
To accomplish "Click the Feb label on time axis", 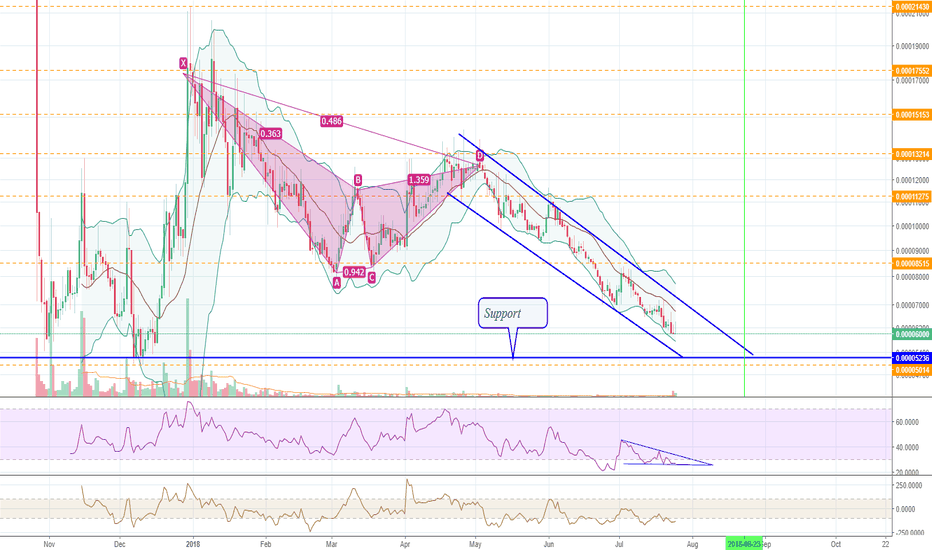I will click(x=266, y=543).
